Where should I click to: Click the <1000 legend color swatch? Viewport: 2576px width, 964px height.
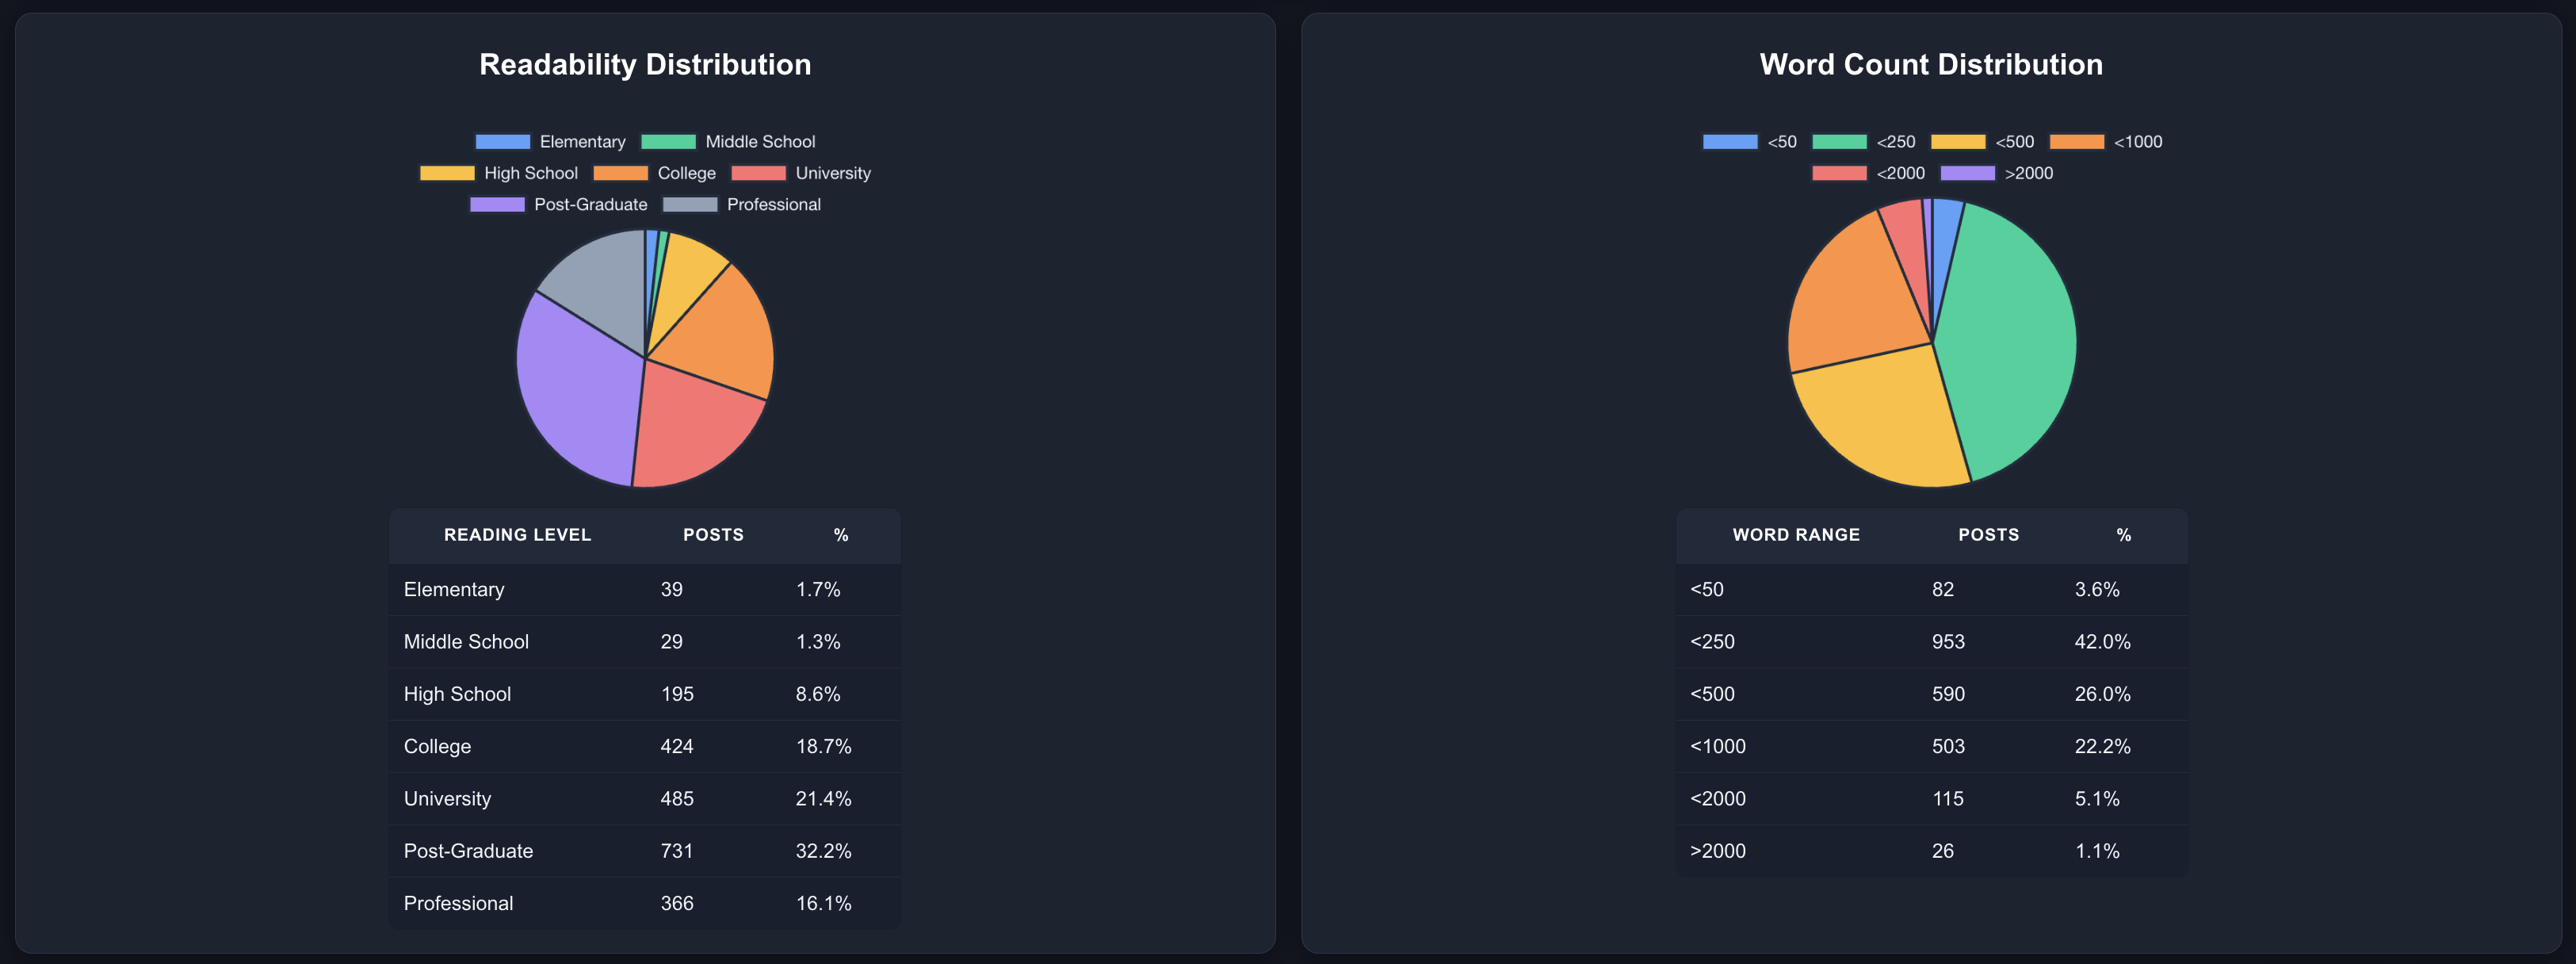[2077, 142]
